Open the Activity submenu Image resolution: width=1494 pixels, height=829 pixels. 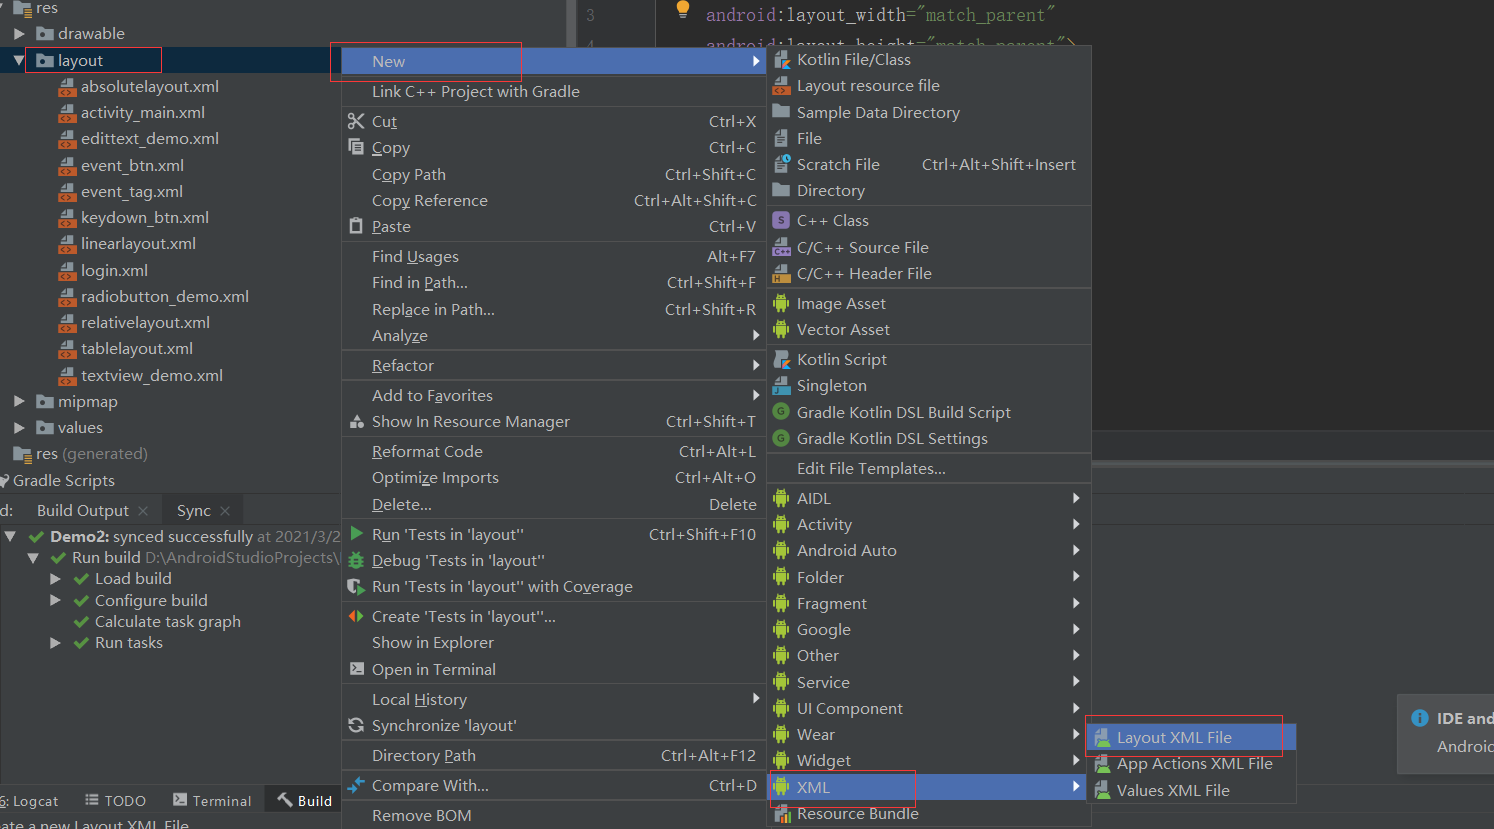tap(927, 525)
